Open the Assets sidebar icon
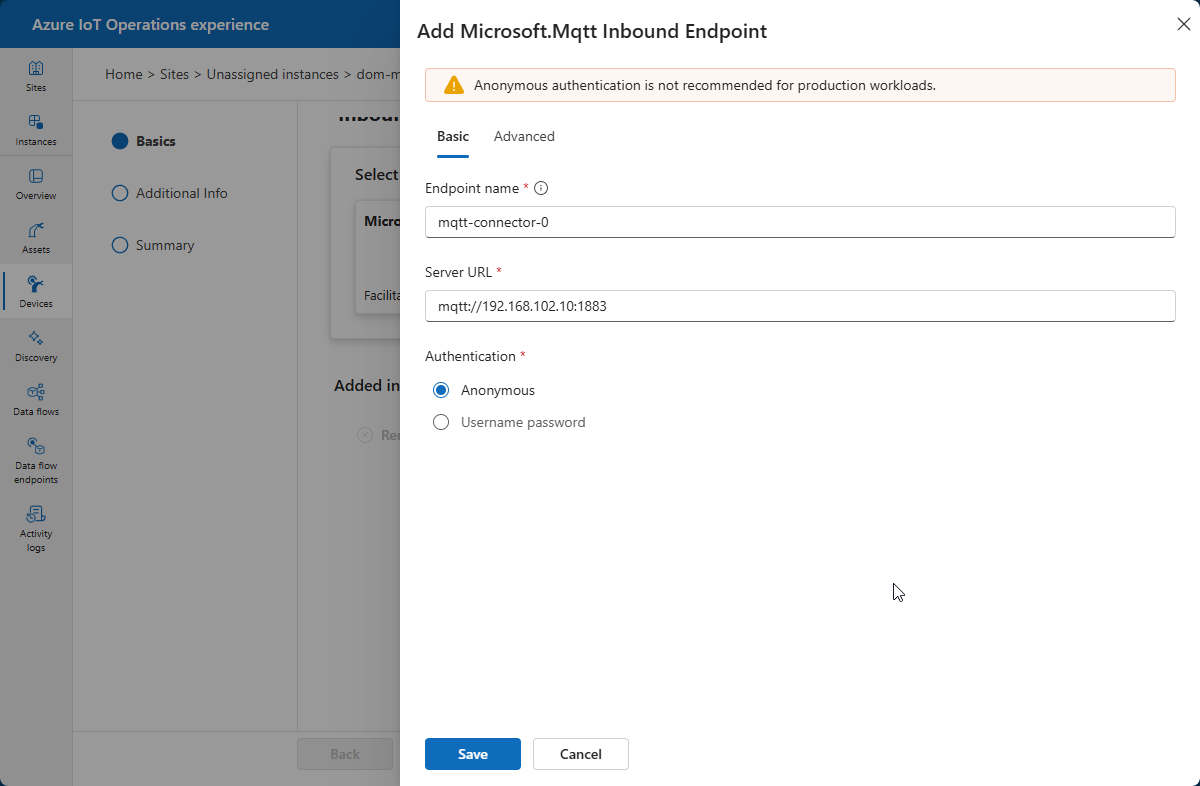 tap(36, 238)
